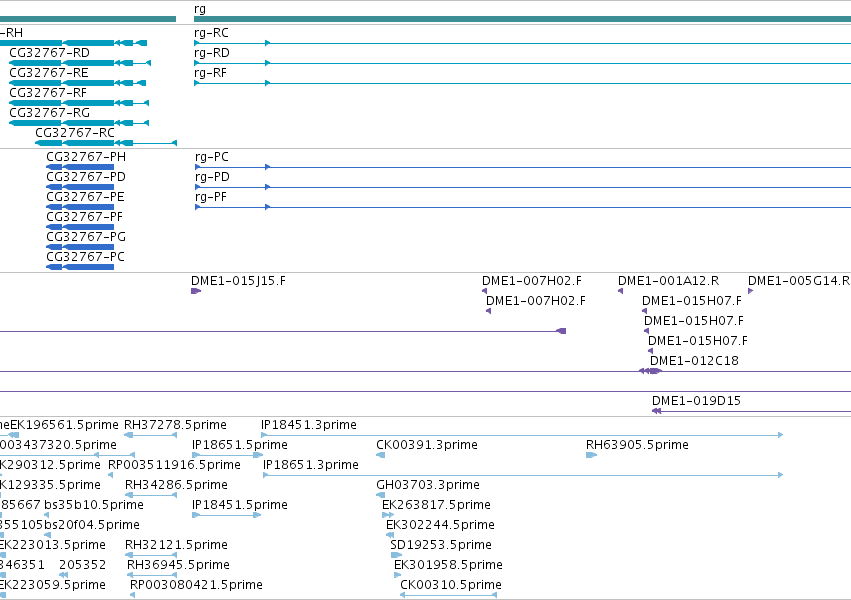Click the RH37278.5prime EST label
Viewport: 851px width, 600px height.
(x=175, y=425)
